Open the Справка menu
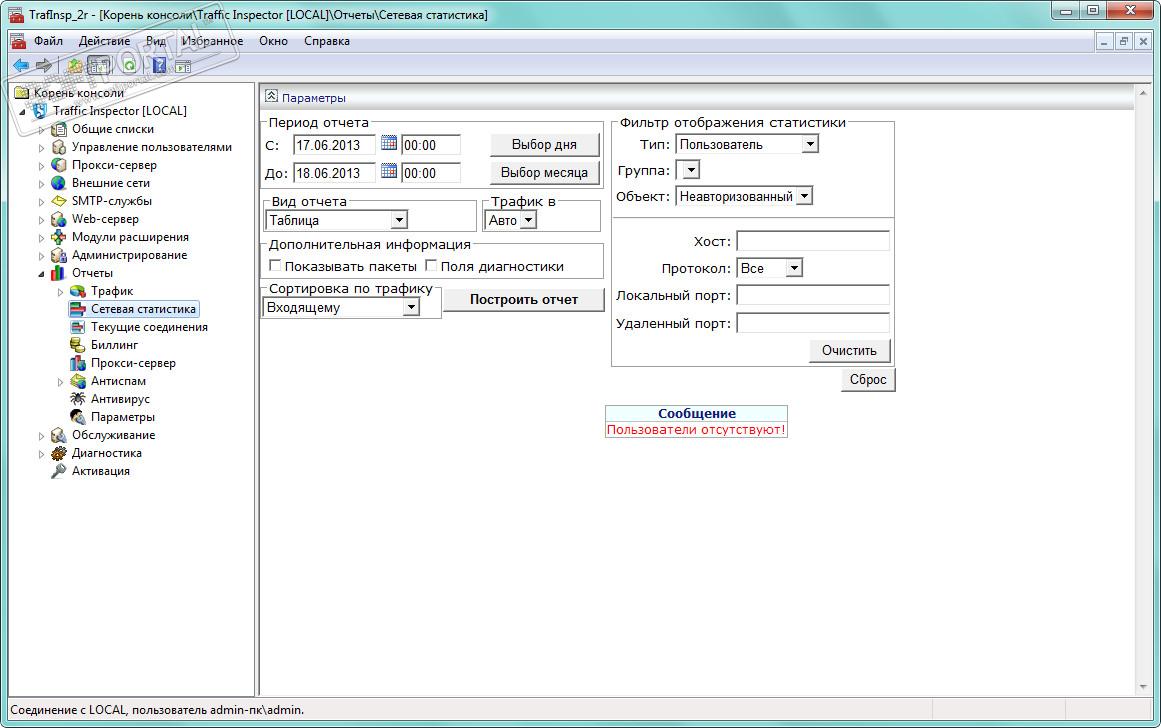The height and width of the screenshot is (728, 1161). pos(327,41)
